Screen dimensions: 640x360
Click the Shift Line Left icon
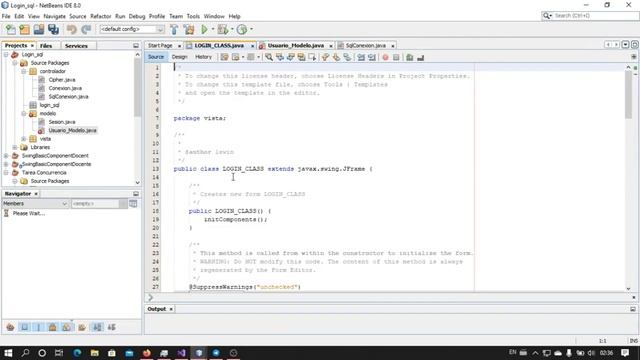pos(361,58)
